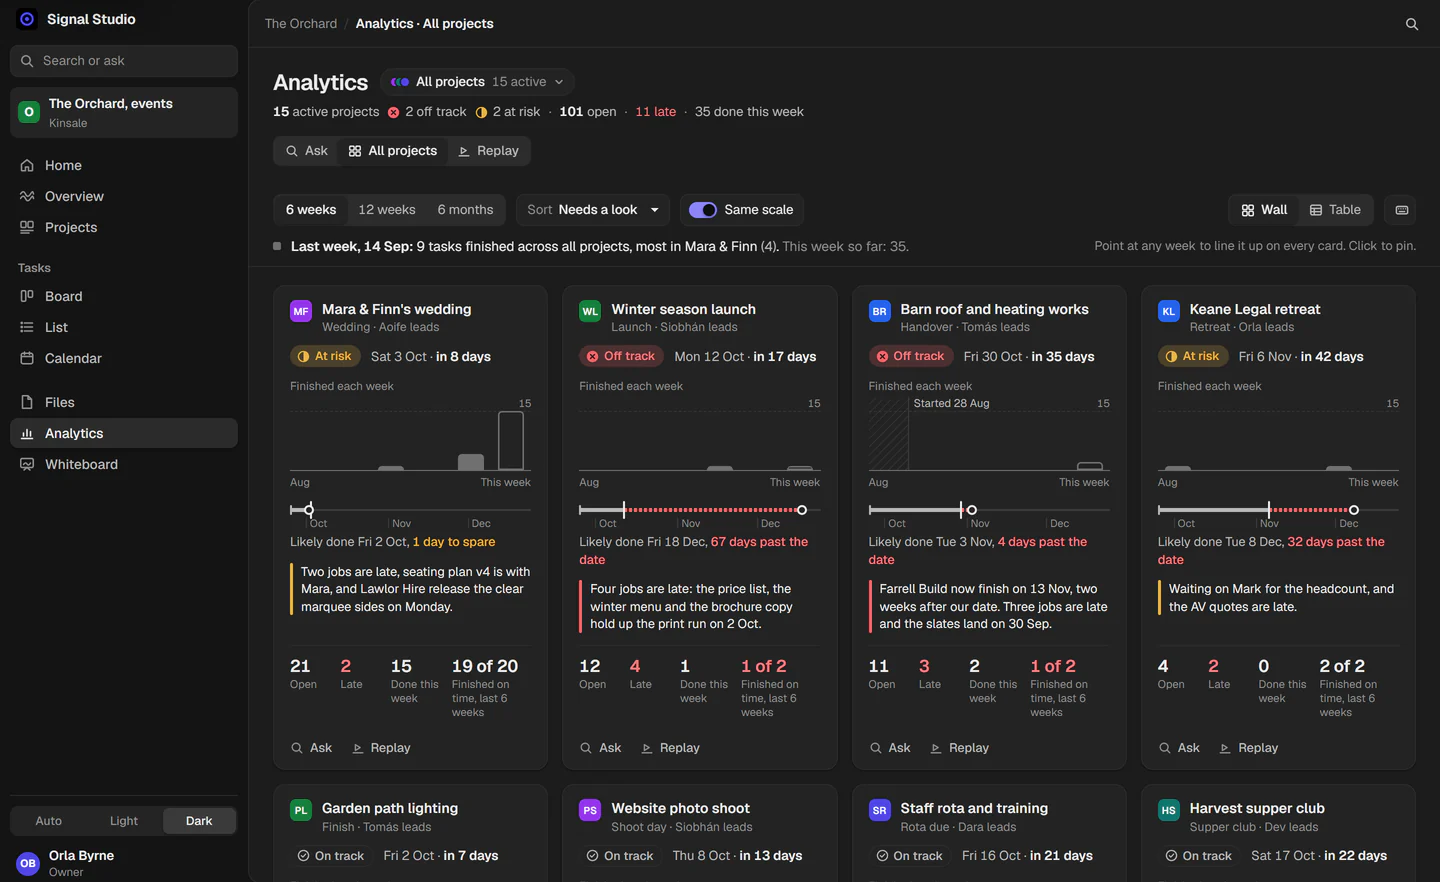Switch to the Replay tab under Analytics
The width and height of the screenshot is (1440, 882).
point(489,151)
